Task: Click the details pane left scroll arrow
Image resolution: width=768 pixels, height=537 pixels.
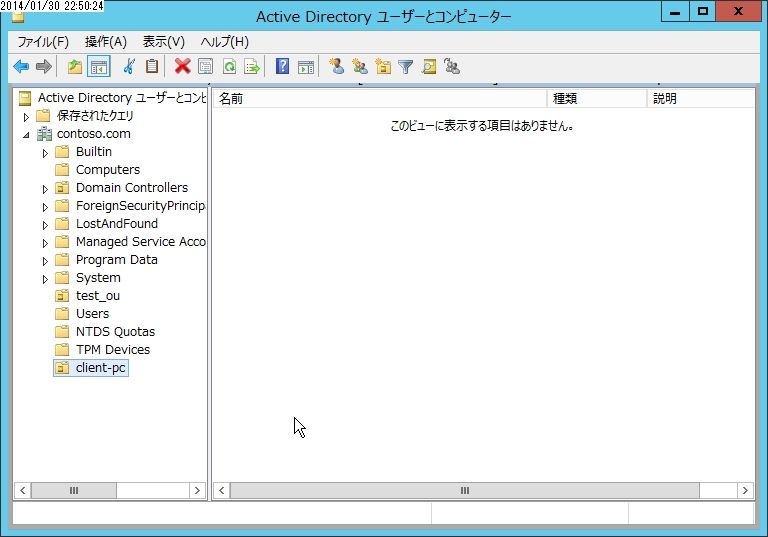Action: click(x=221, y=490)
